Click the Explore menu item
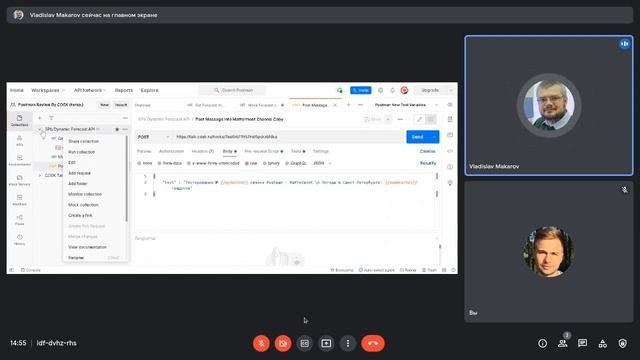The image size is (640, 360). point(149,90)
